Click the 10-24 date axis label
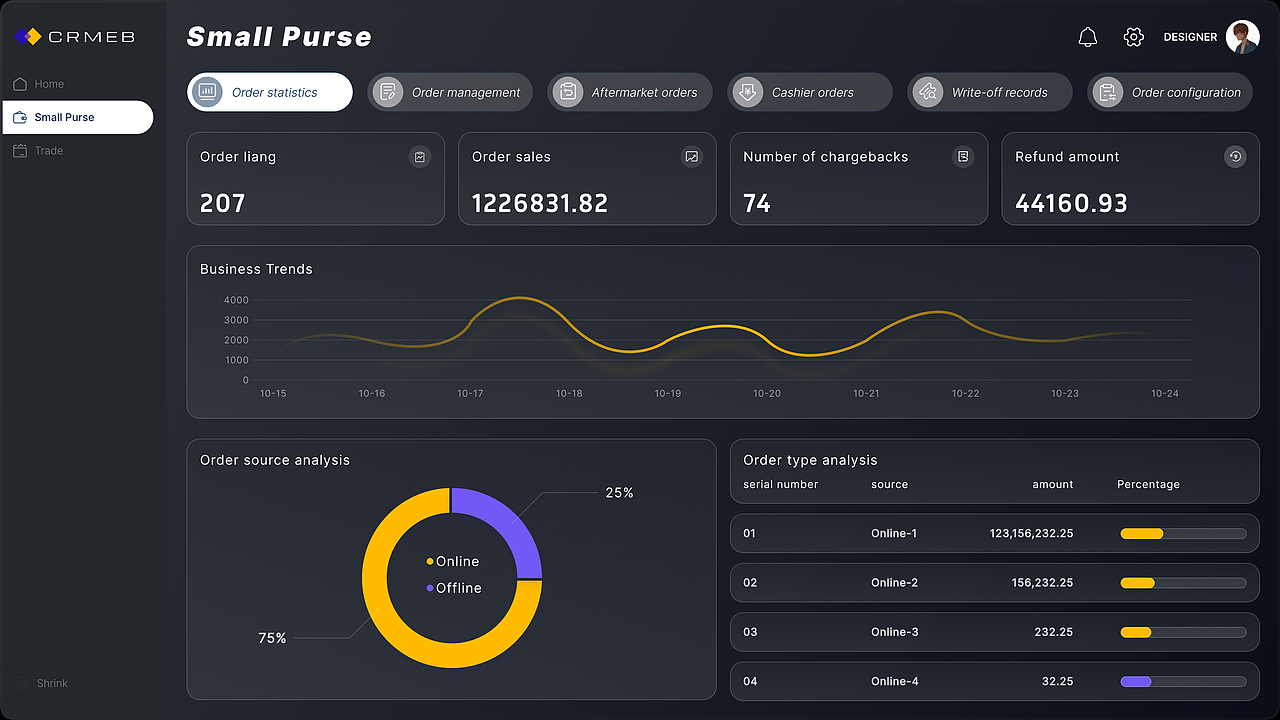This screenshot has height=720, width=1280. click(1165, 394)
